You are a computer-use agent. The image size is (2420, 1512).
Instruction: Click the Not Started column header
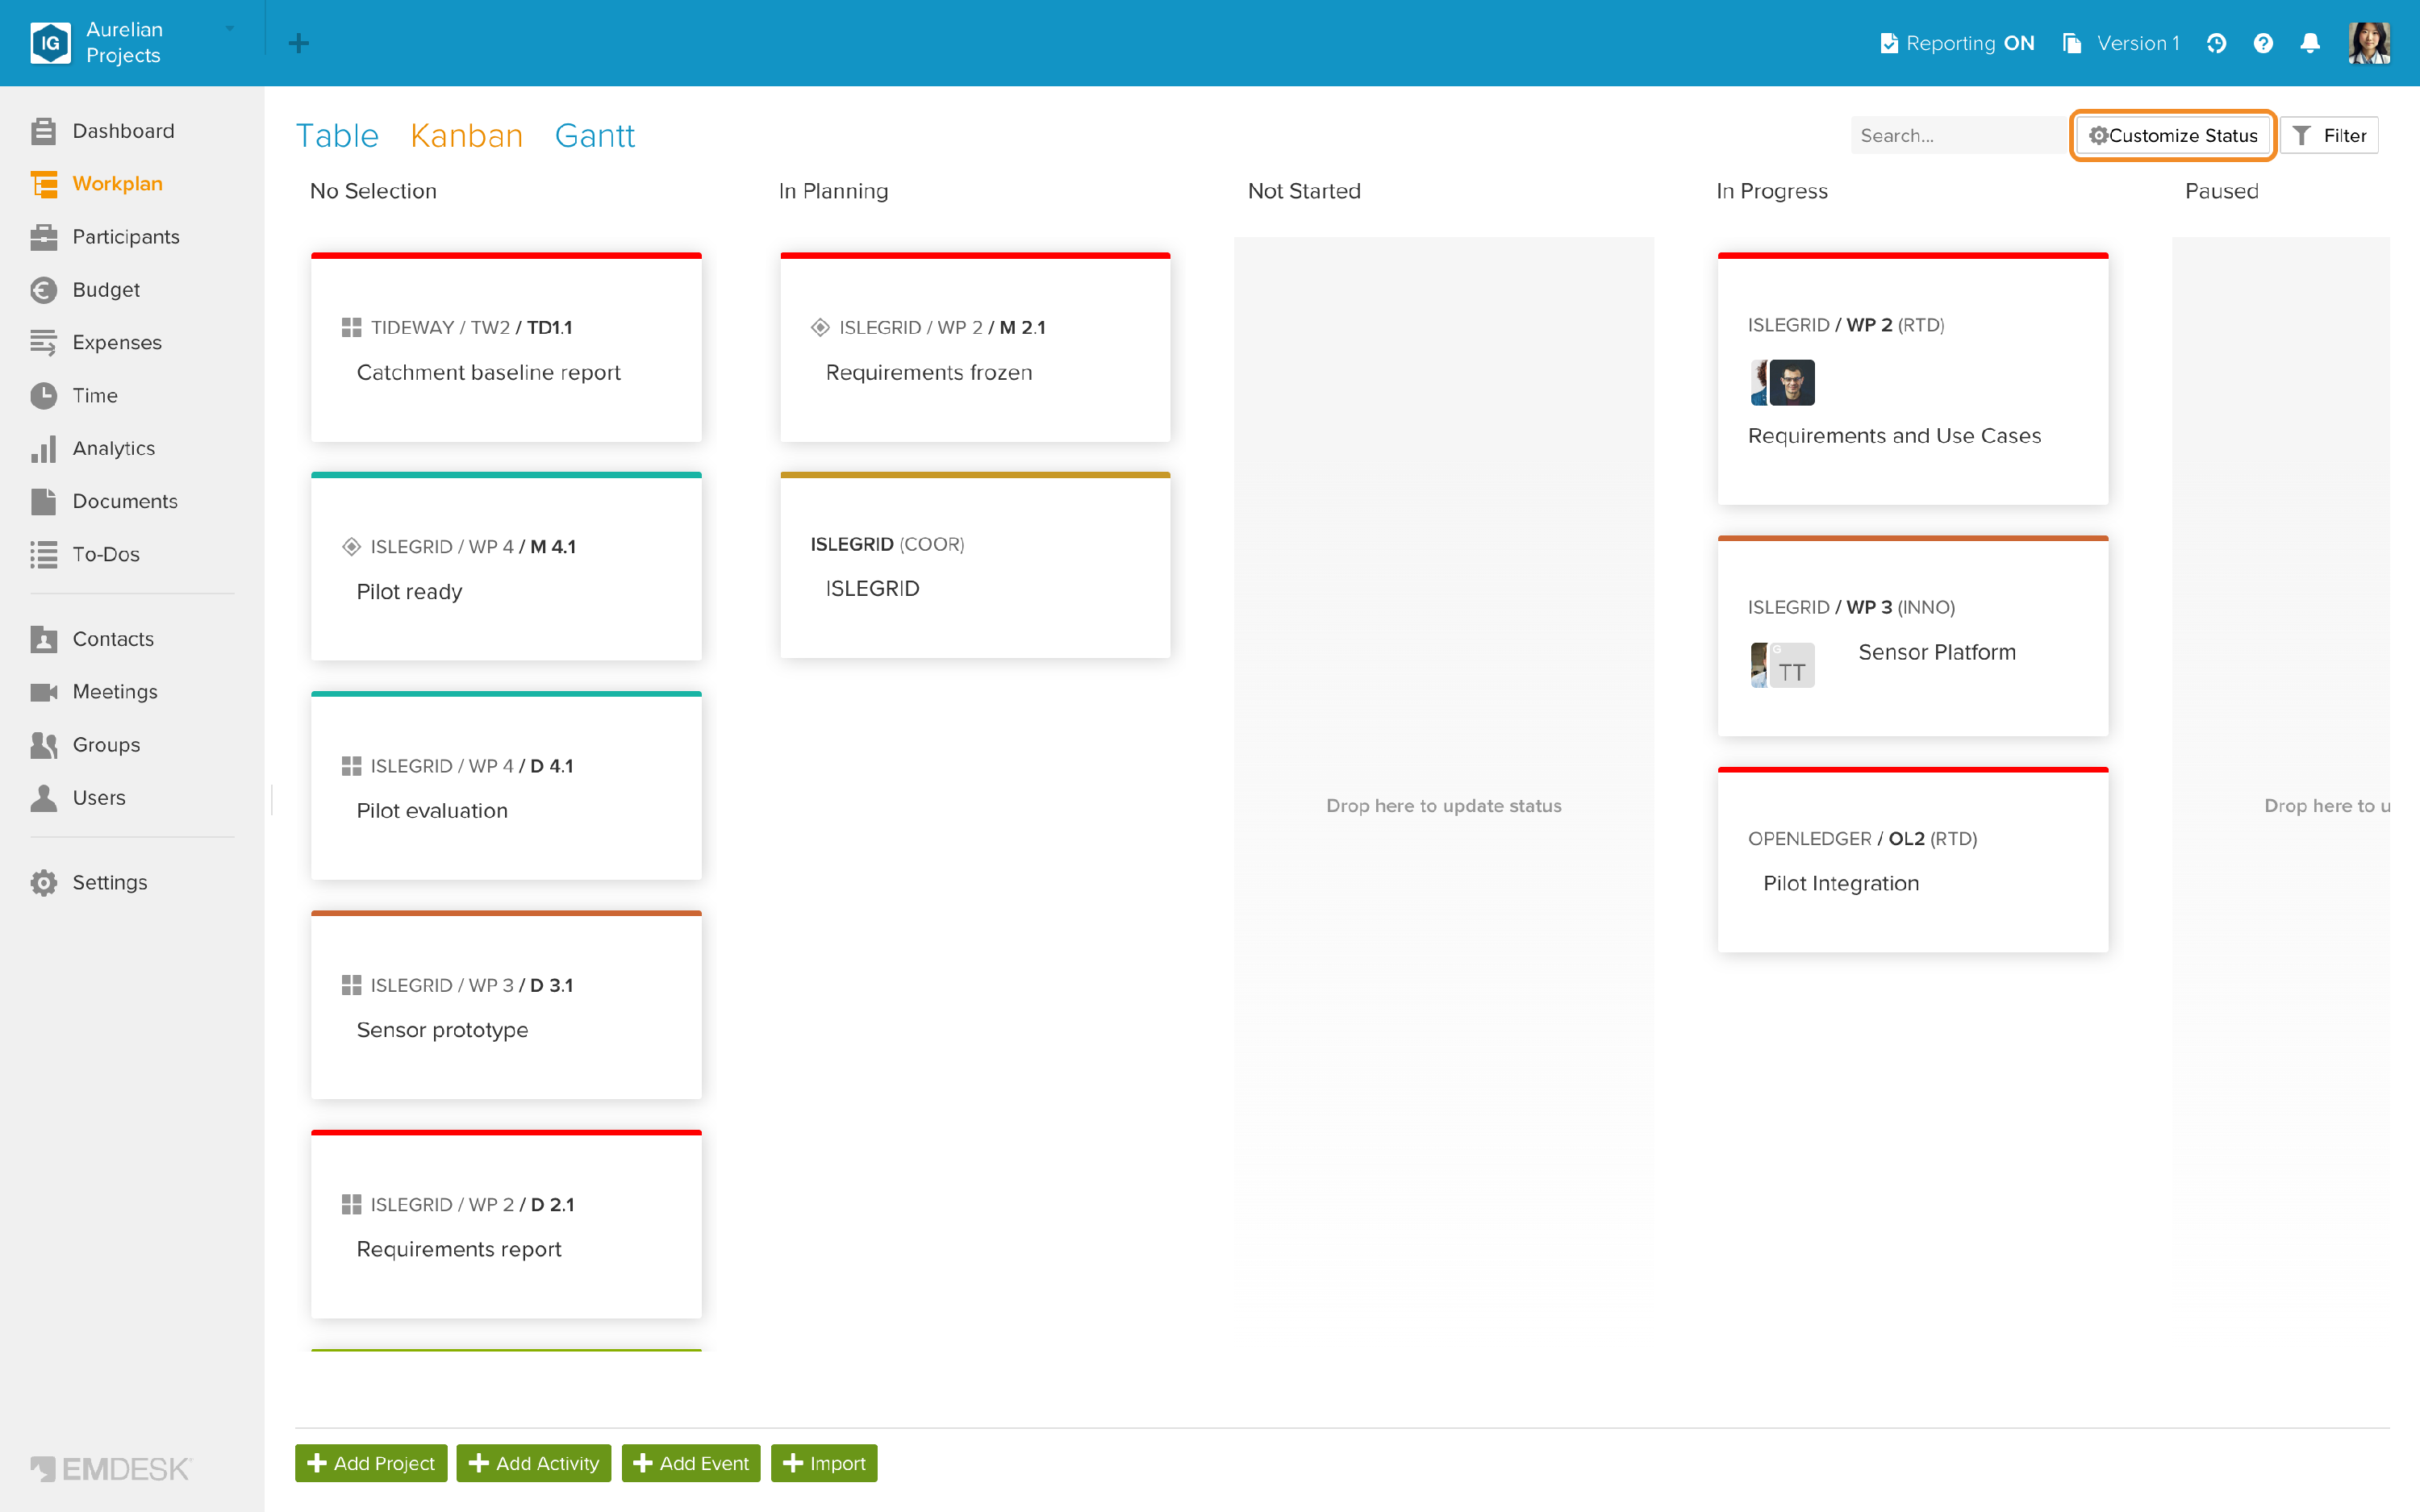pyautogui.click(x=1304, y=191)
